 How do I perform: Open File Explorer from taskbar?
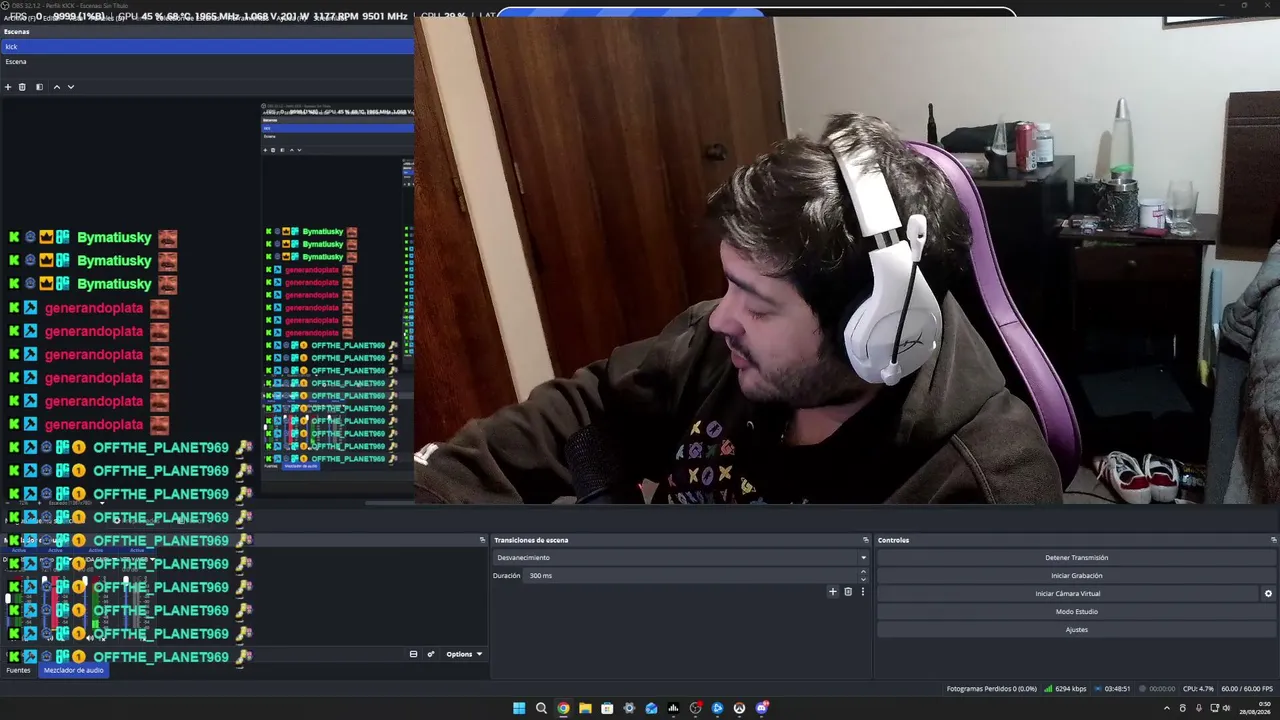pyautogui.click(x=585, y=708)
